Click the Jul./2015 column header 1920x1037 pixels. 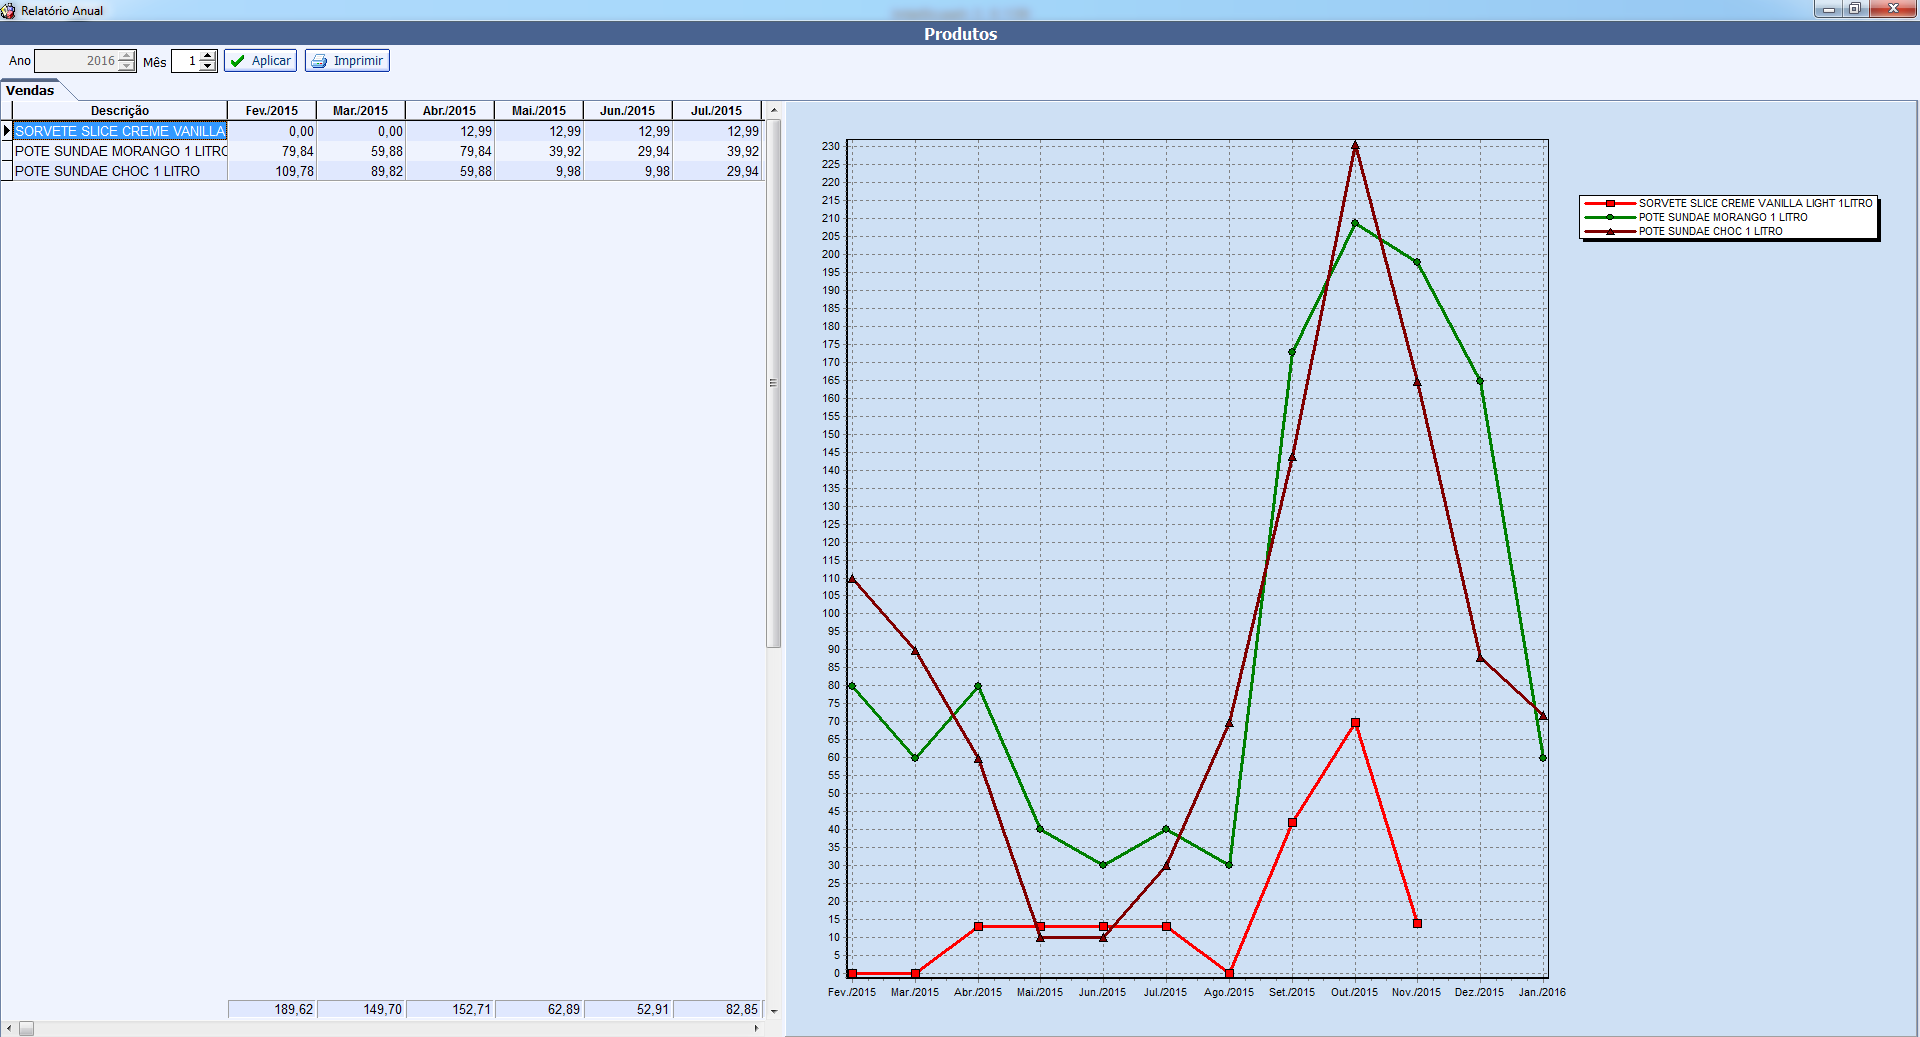pos(717,111)
